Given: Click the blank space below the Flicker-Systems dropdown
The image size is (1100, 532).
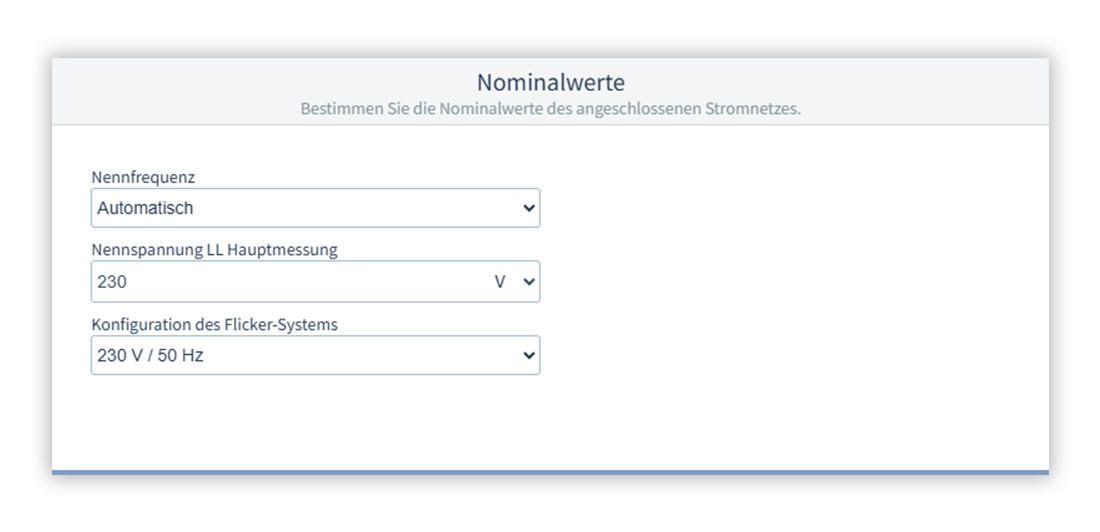Looking at the screenshot, I should click(x=315, y=420).
